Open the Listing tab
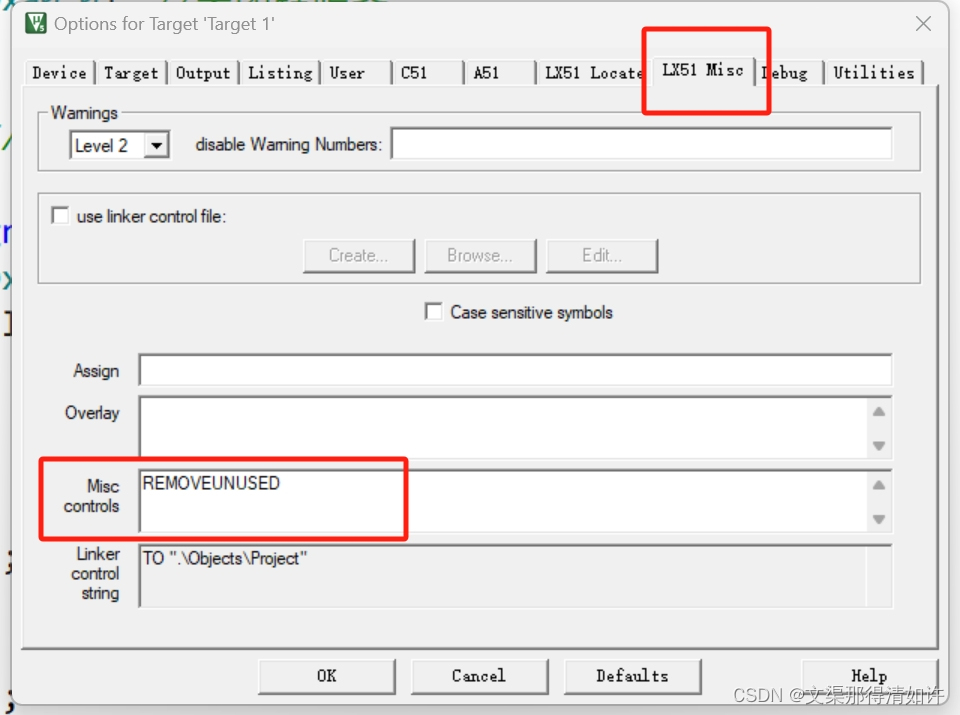This screenshot has height=715, width=960. tap(280, 73)
